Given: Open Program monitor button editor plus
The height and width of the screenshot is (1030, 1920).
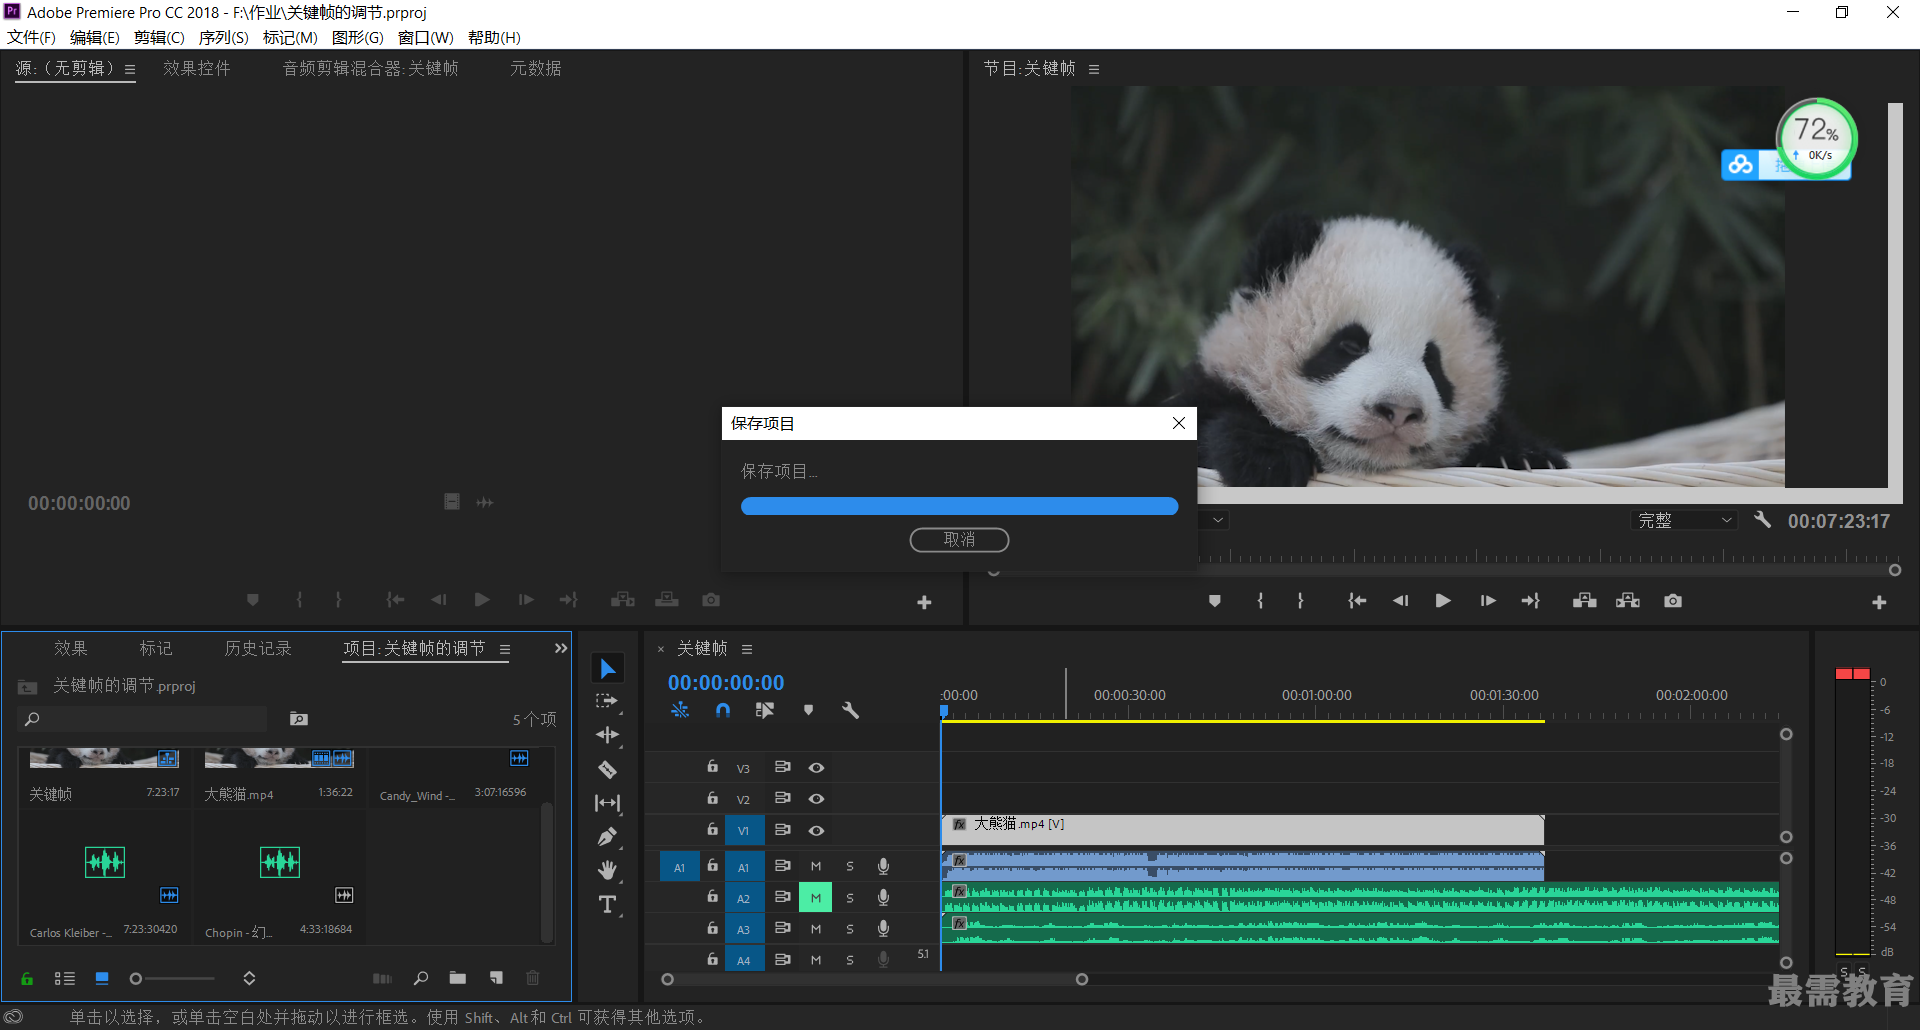Looking at the screenshot, I should pos(1879,602).
